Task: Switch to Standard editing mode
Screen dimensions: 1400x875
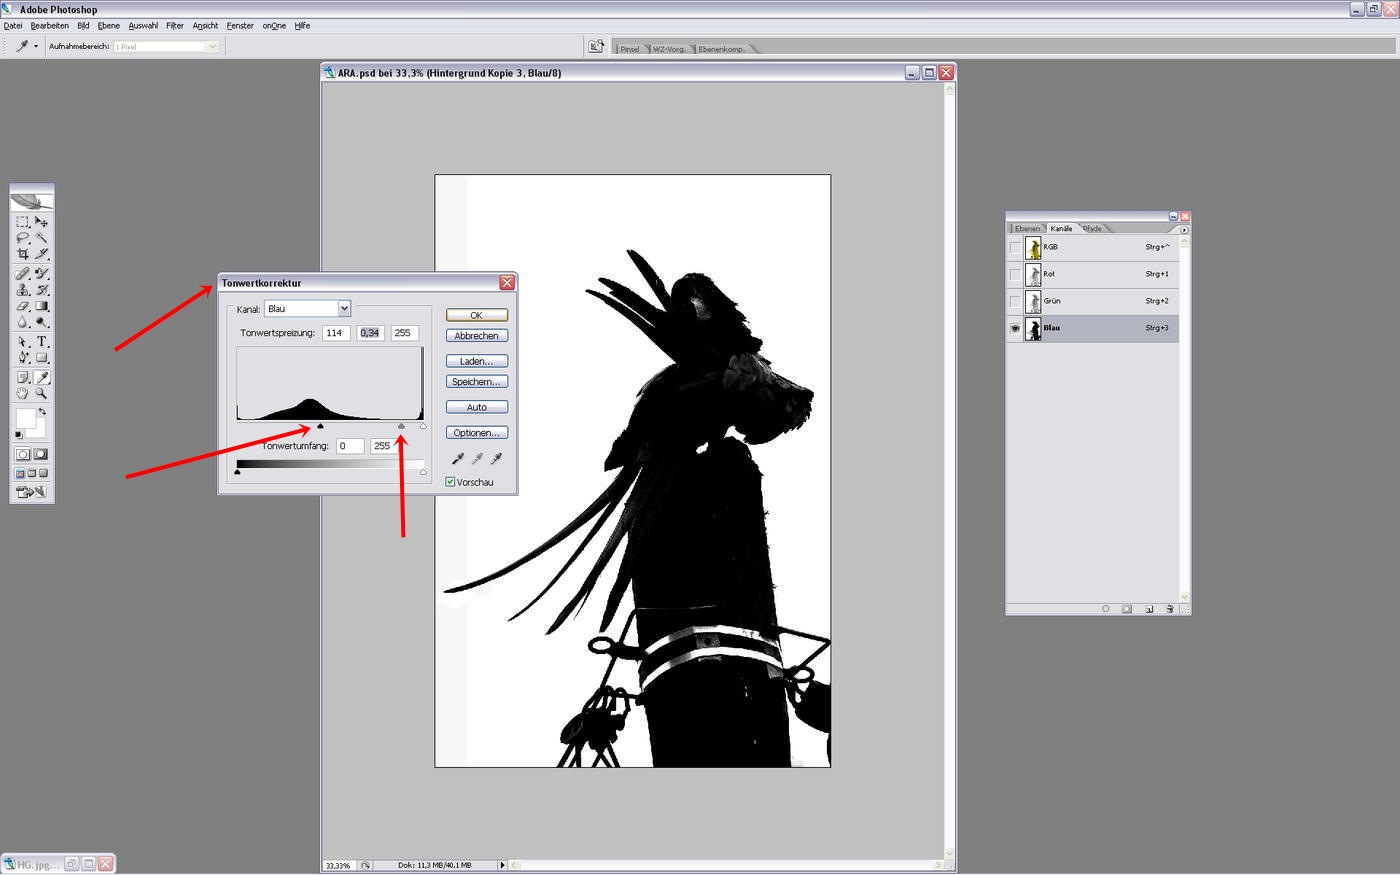Action: click(23, 454)
